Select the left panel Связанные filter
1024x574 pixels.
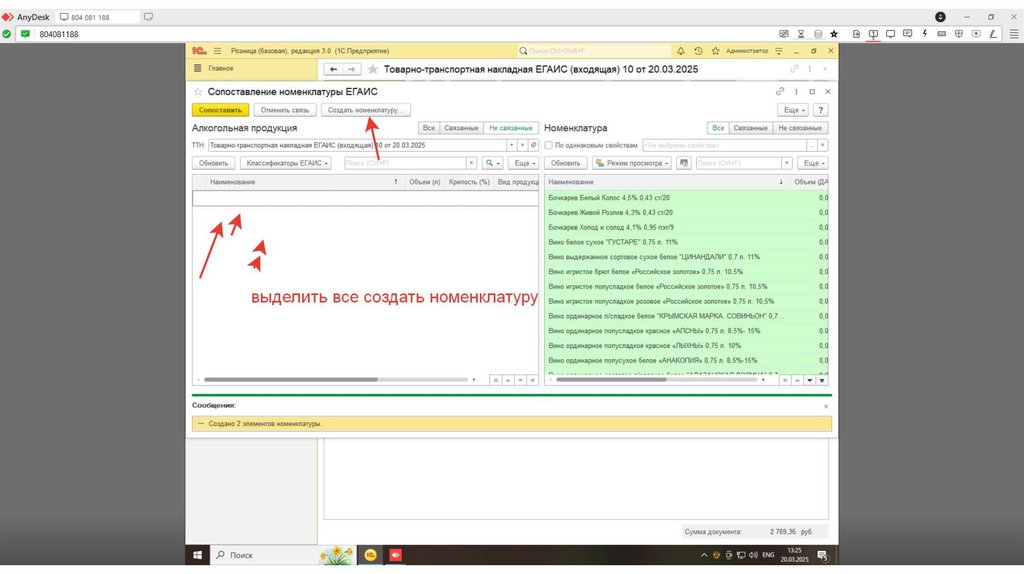tap(461, 128)
